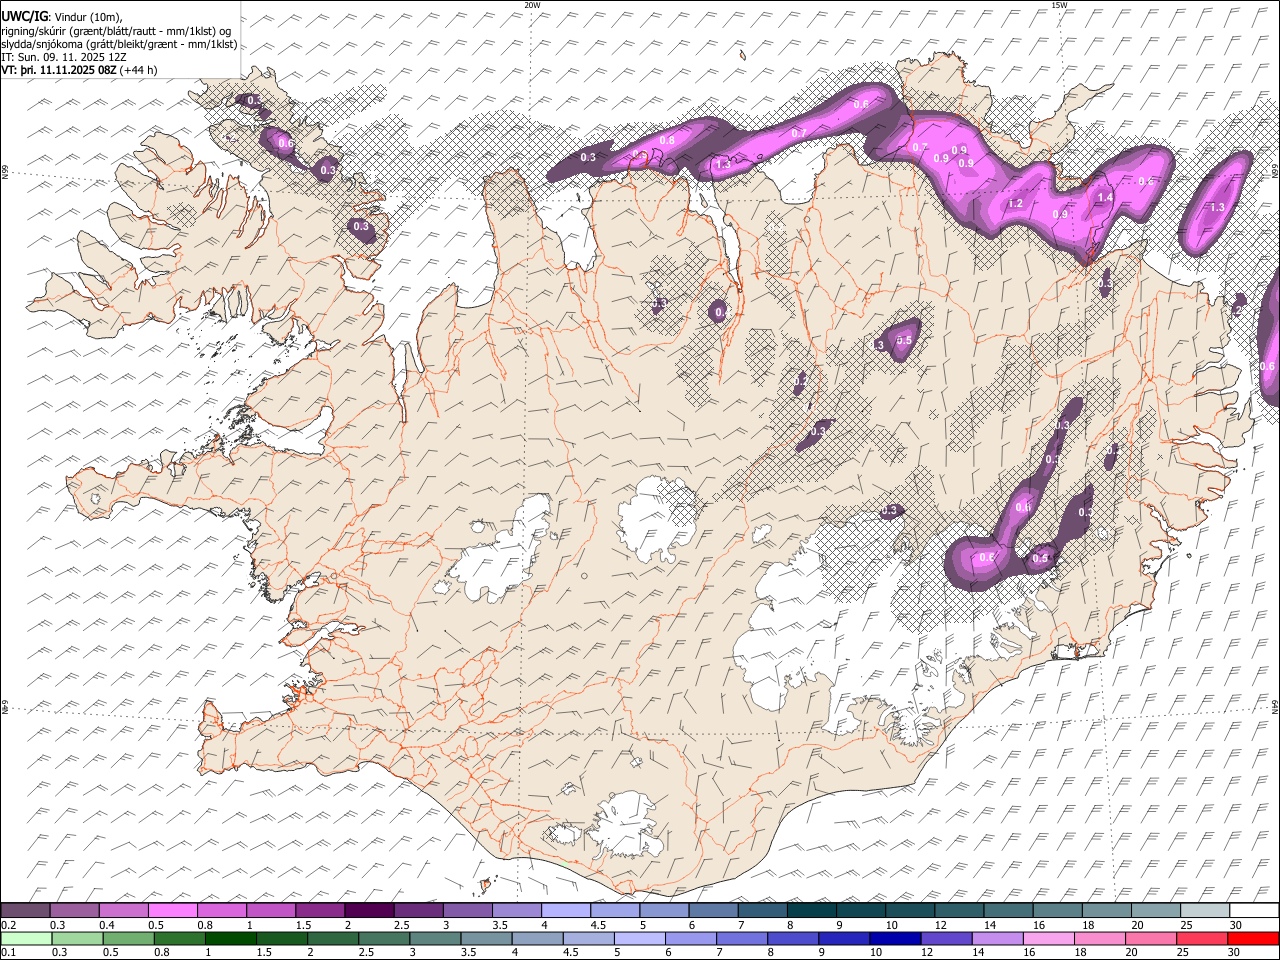Screen dimensions: 1280x960
Task: Click the white upper-row swatch starting at 30
Action: (1253, 911)
